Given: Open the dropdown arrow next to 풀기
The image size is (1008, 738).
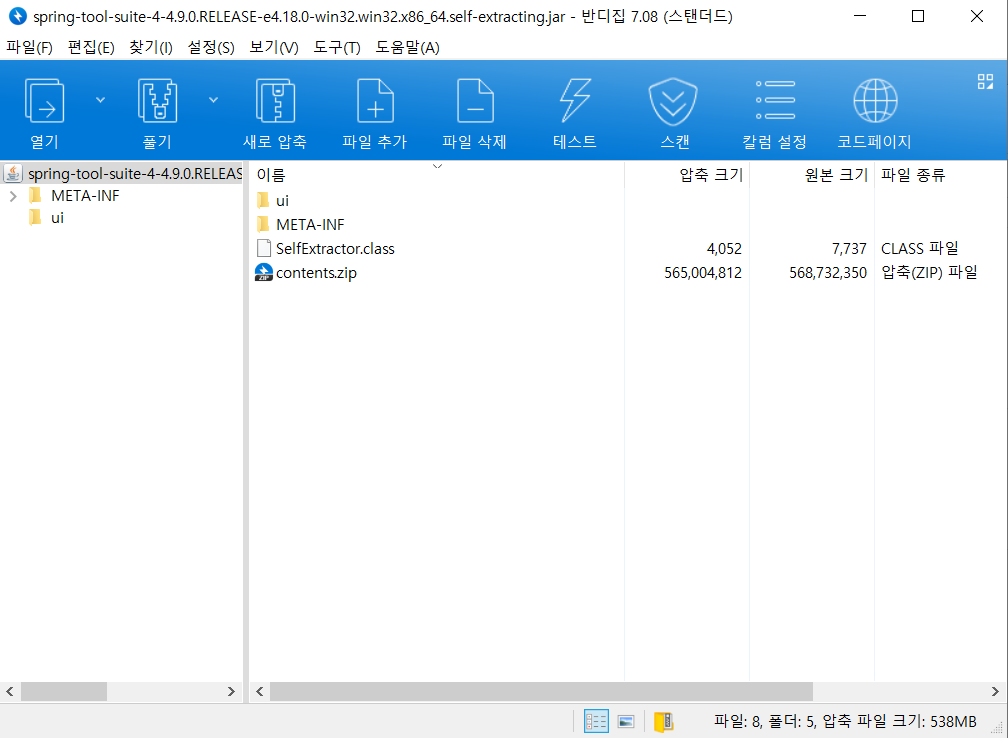Looking at the screenshot, I should point(213,100).
